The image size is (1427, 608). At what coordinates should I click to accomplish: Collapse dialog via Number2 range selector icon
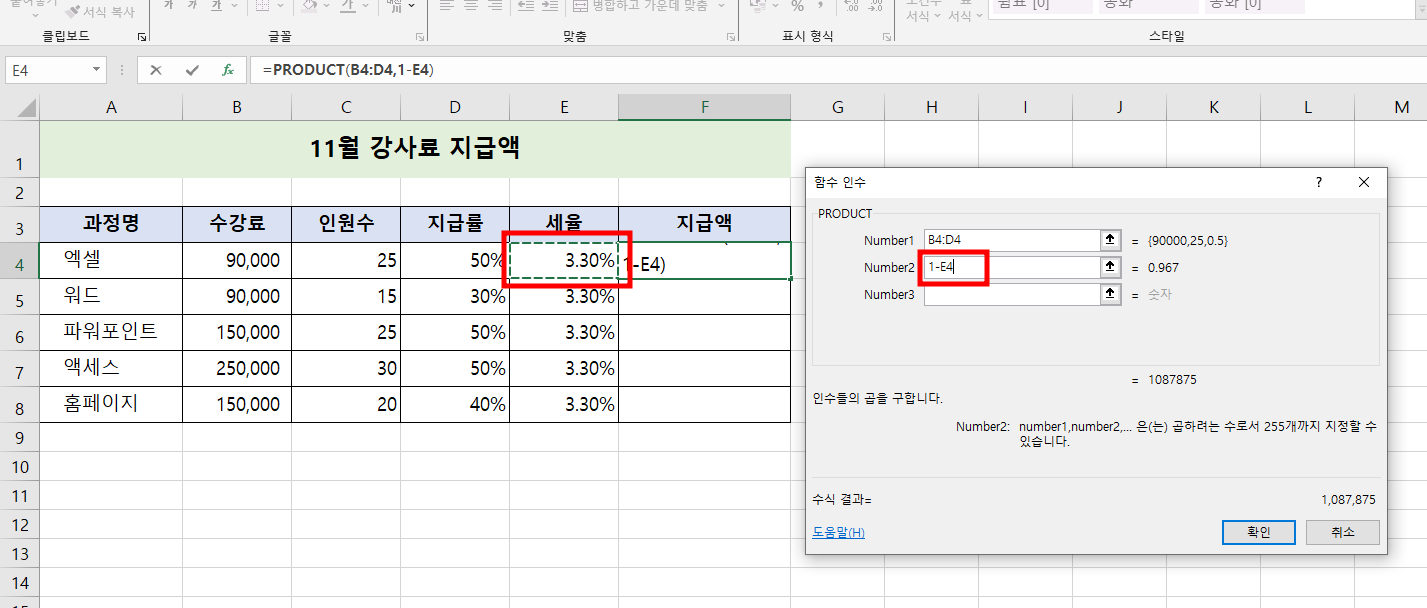pyautogui.click(x=1110, y=267)
